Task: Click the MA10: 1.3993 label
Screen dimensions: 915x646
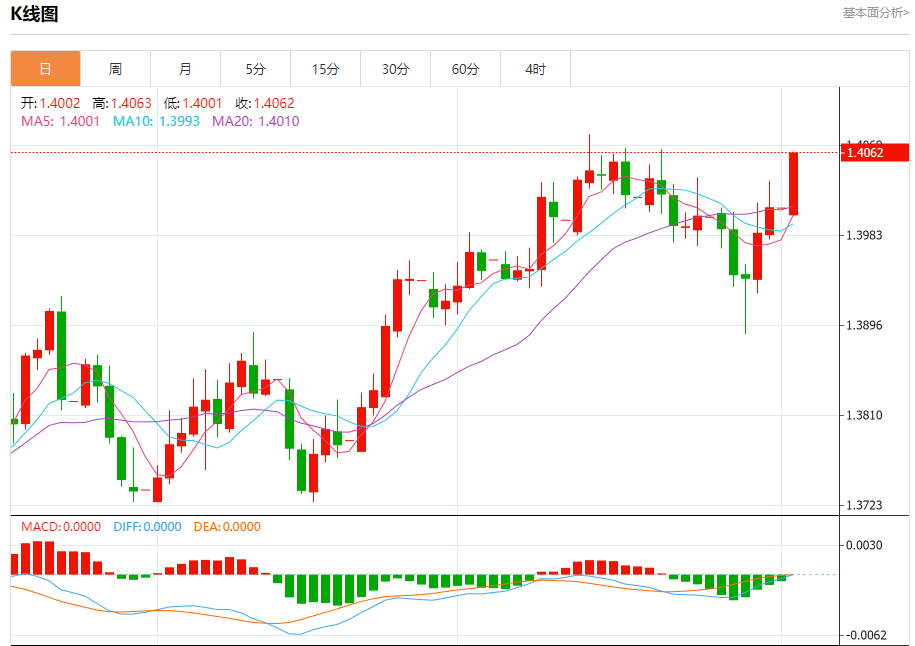Action: click(x=156, y=121)
